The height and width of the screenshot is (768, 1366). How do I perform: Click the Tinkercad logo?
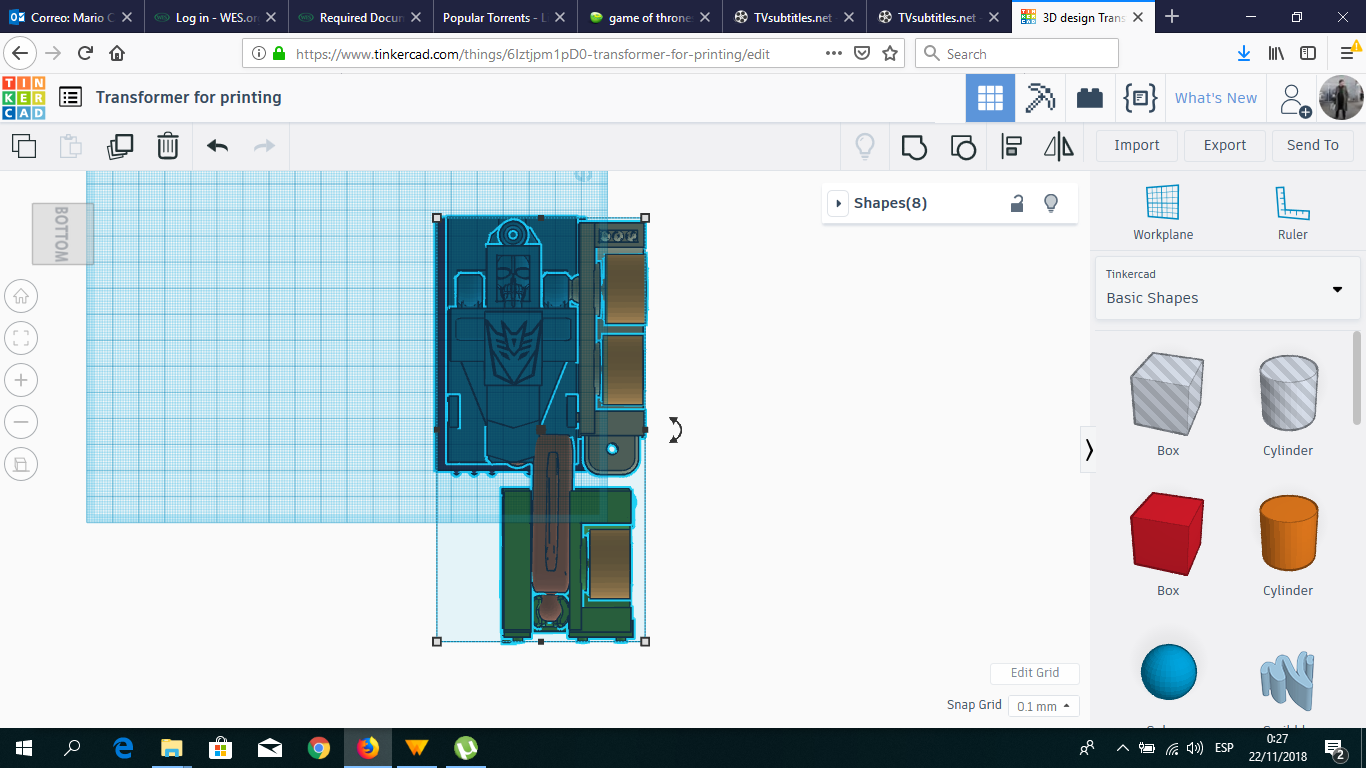pos(23,98)
